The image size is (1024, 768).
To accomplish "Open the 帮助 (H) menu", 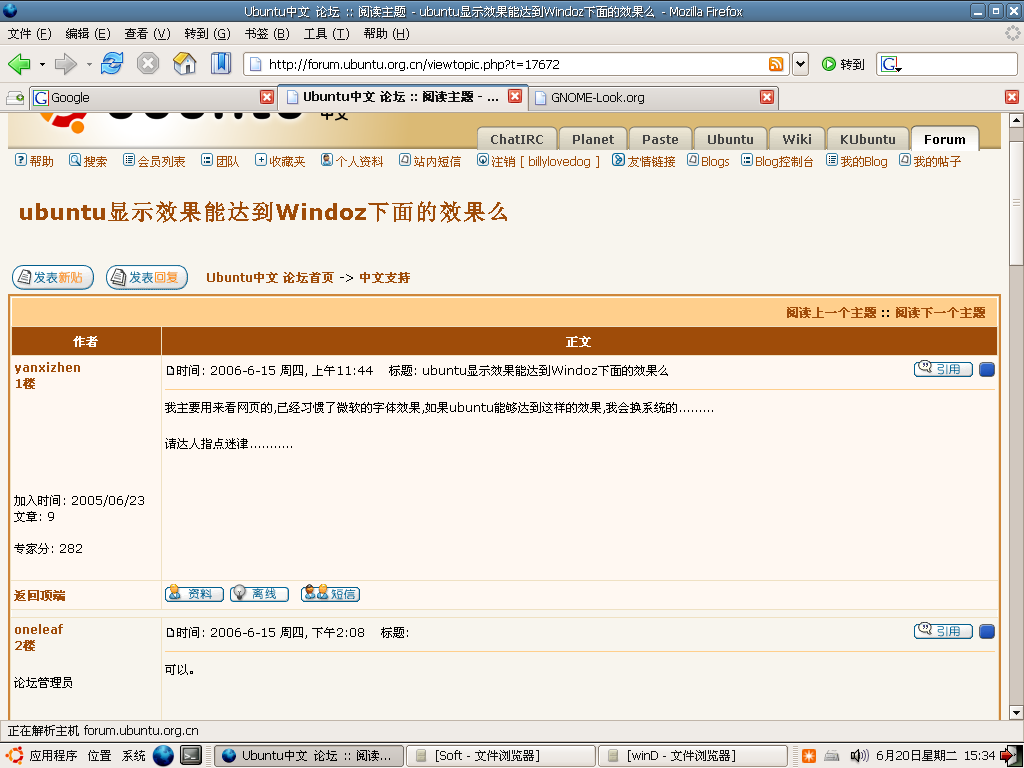I will coord(387,33).
